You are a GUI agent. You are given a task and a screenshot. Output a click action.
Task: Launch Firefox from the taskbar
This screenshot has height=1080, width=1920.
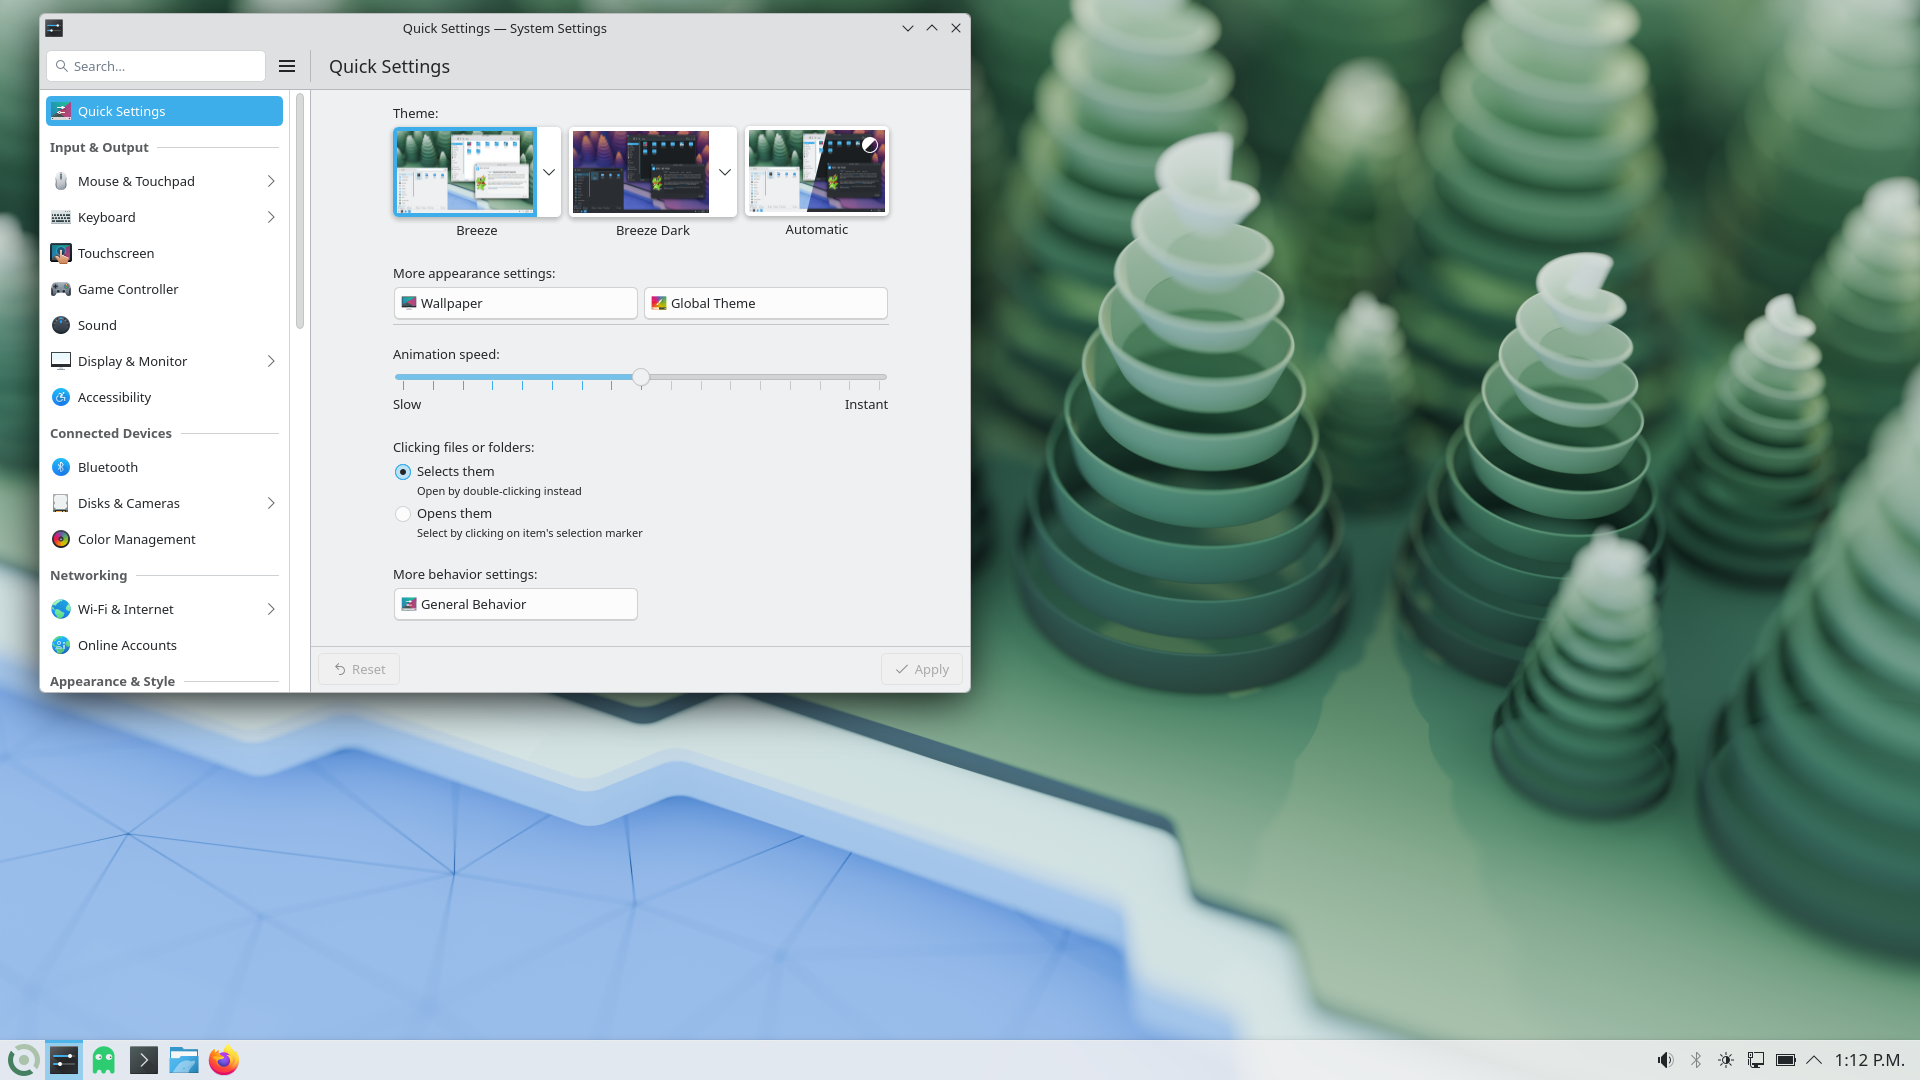pos(224,1060)
